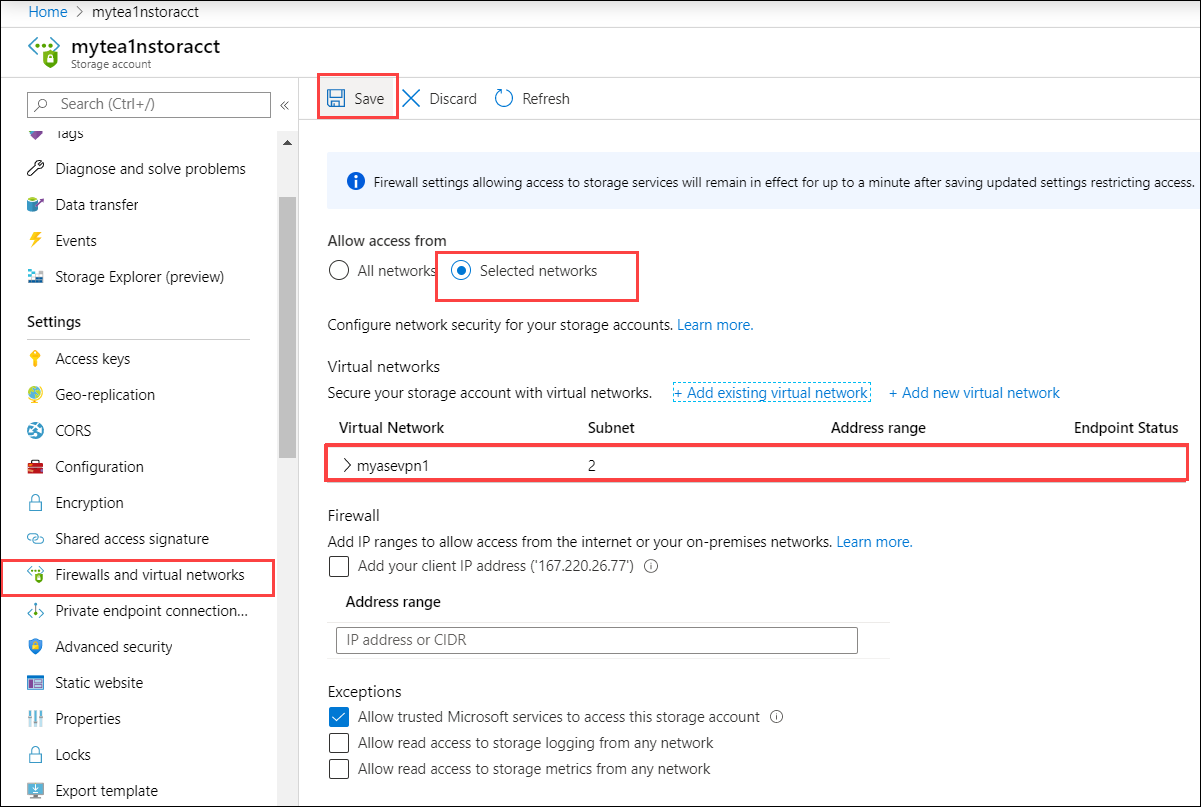Enable read access to storage logging checkbox
1201x807 pixels.
click(339, 743)
